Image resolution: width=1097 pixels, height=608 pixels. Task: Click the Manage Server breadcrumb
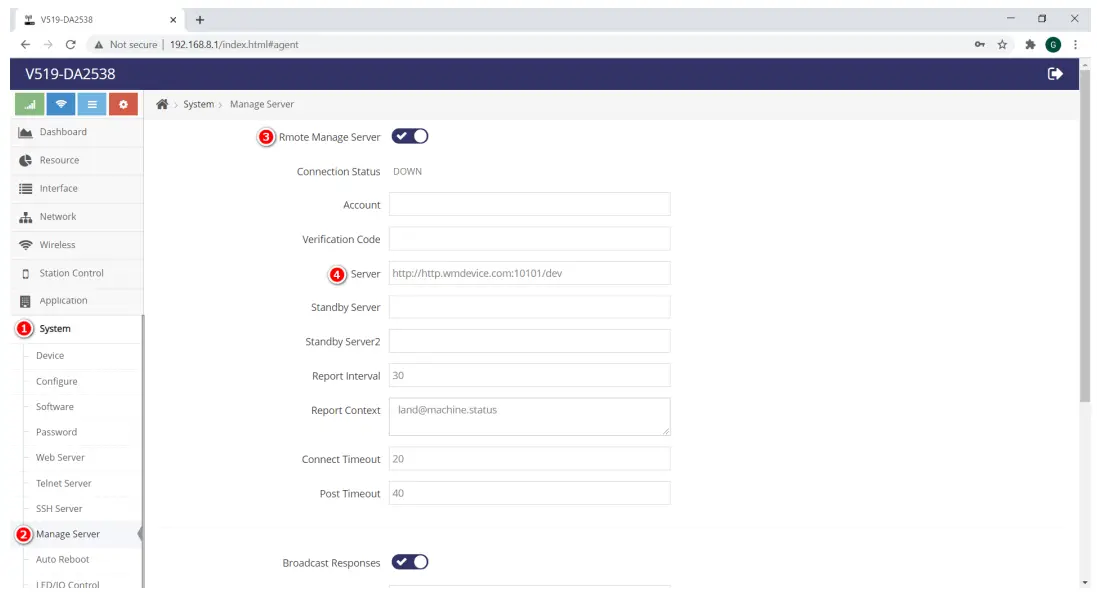click(x=262, y=104)
